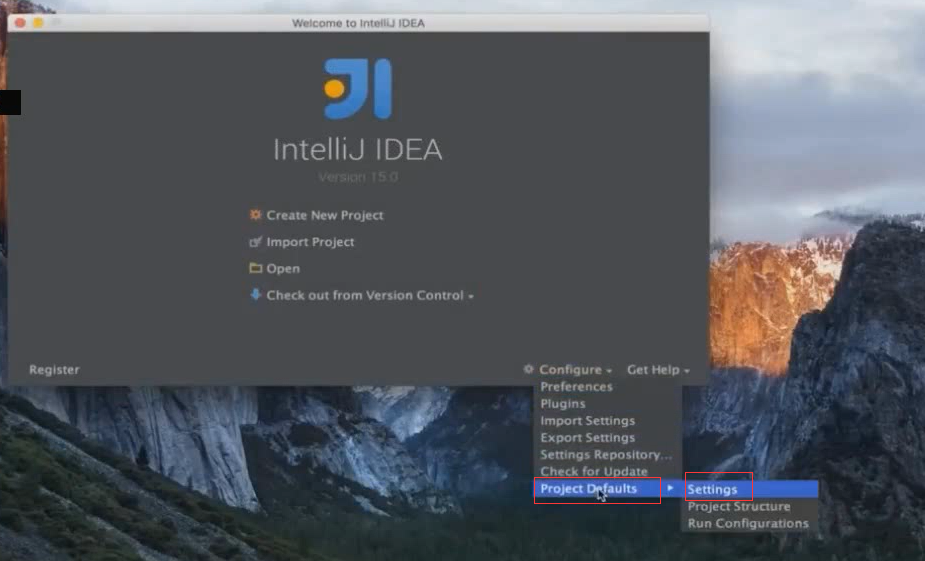The image size is (925, 561).
Task: Minimize the Welcome window with the yellow button
Action: 38,22
